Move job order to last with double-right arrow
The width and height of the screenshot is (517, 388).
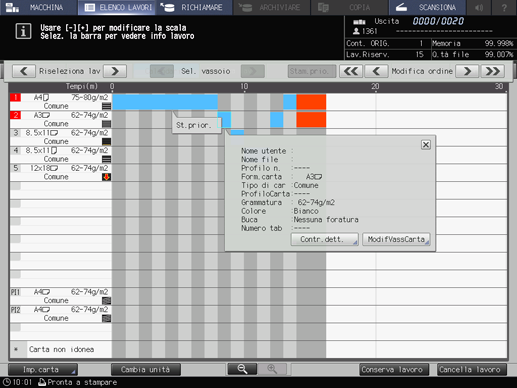pyautogui.click(x=493, y=71)
